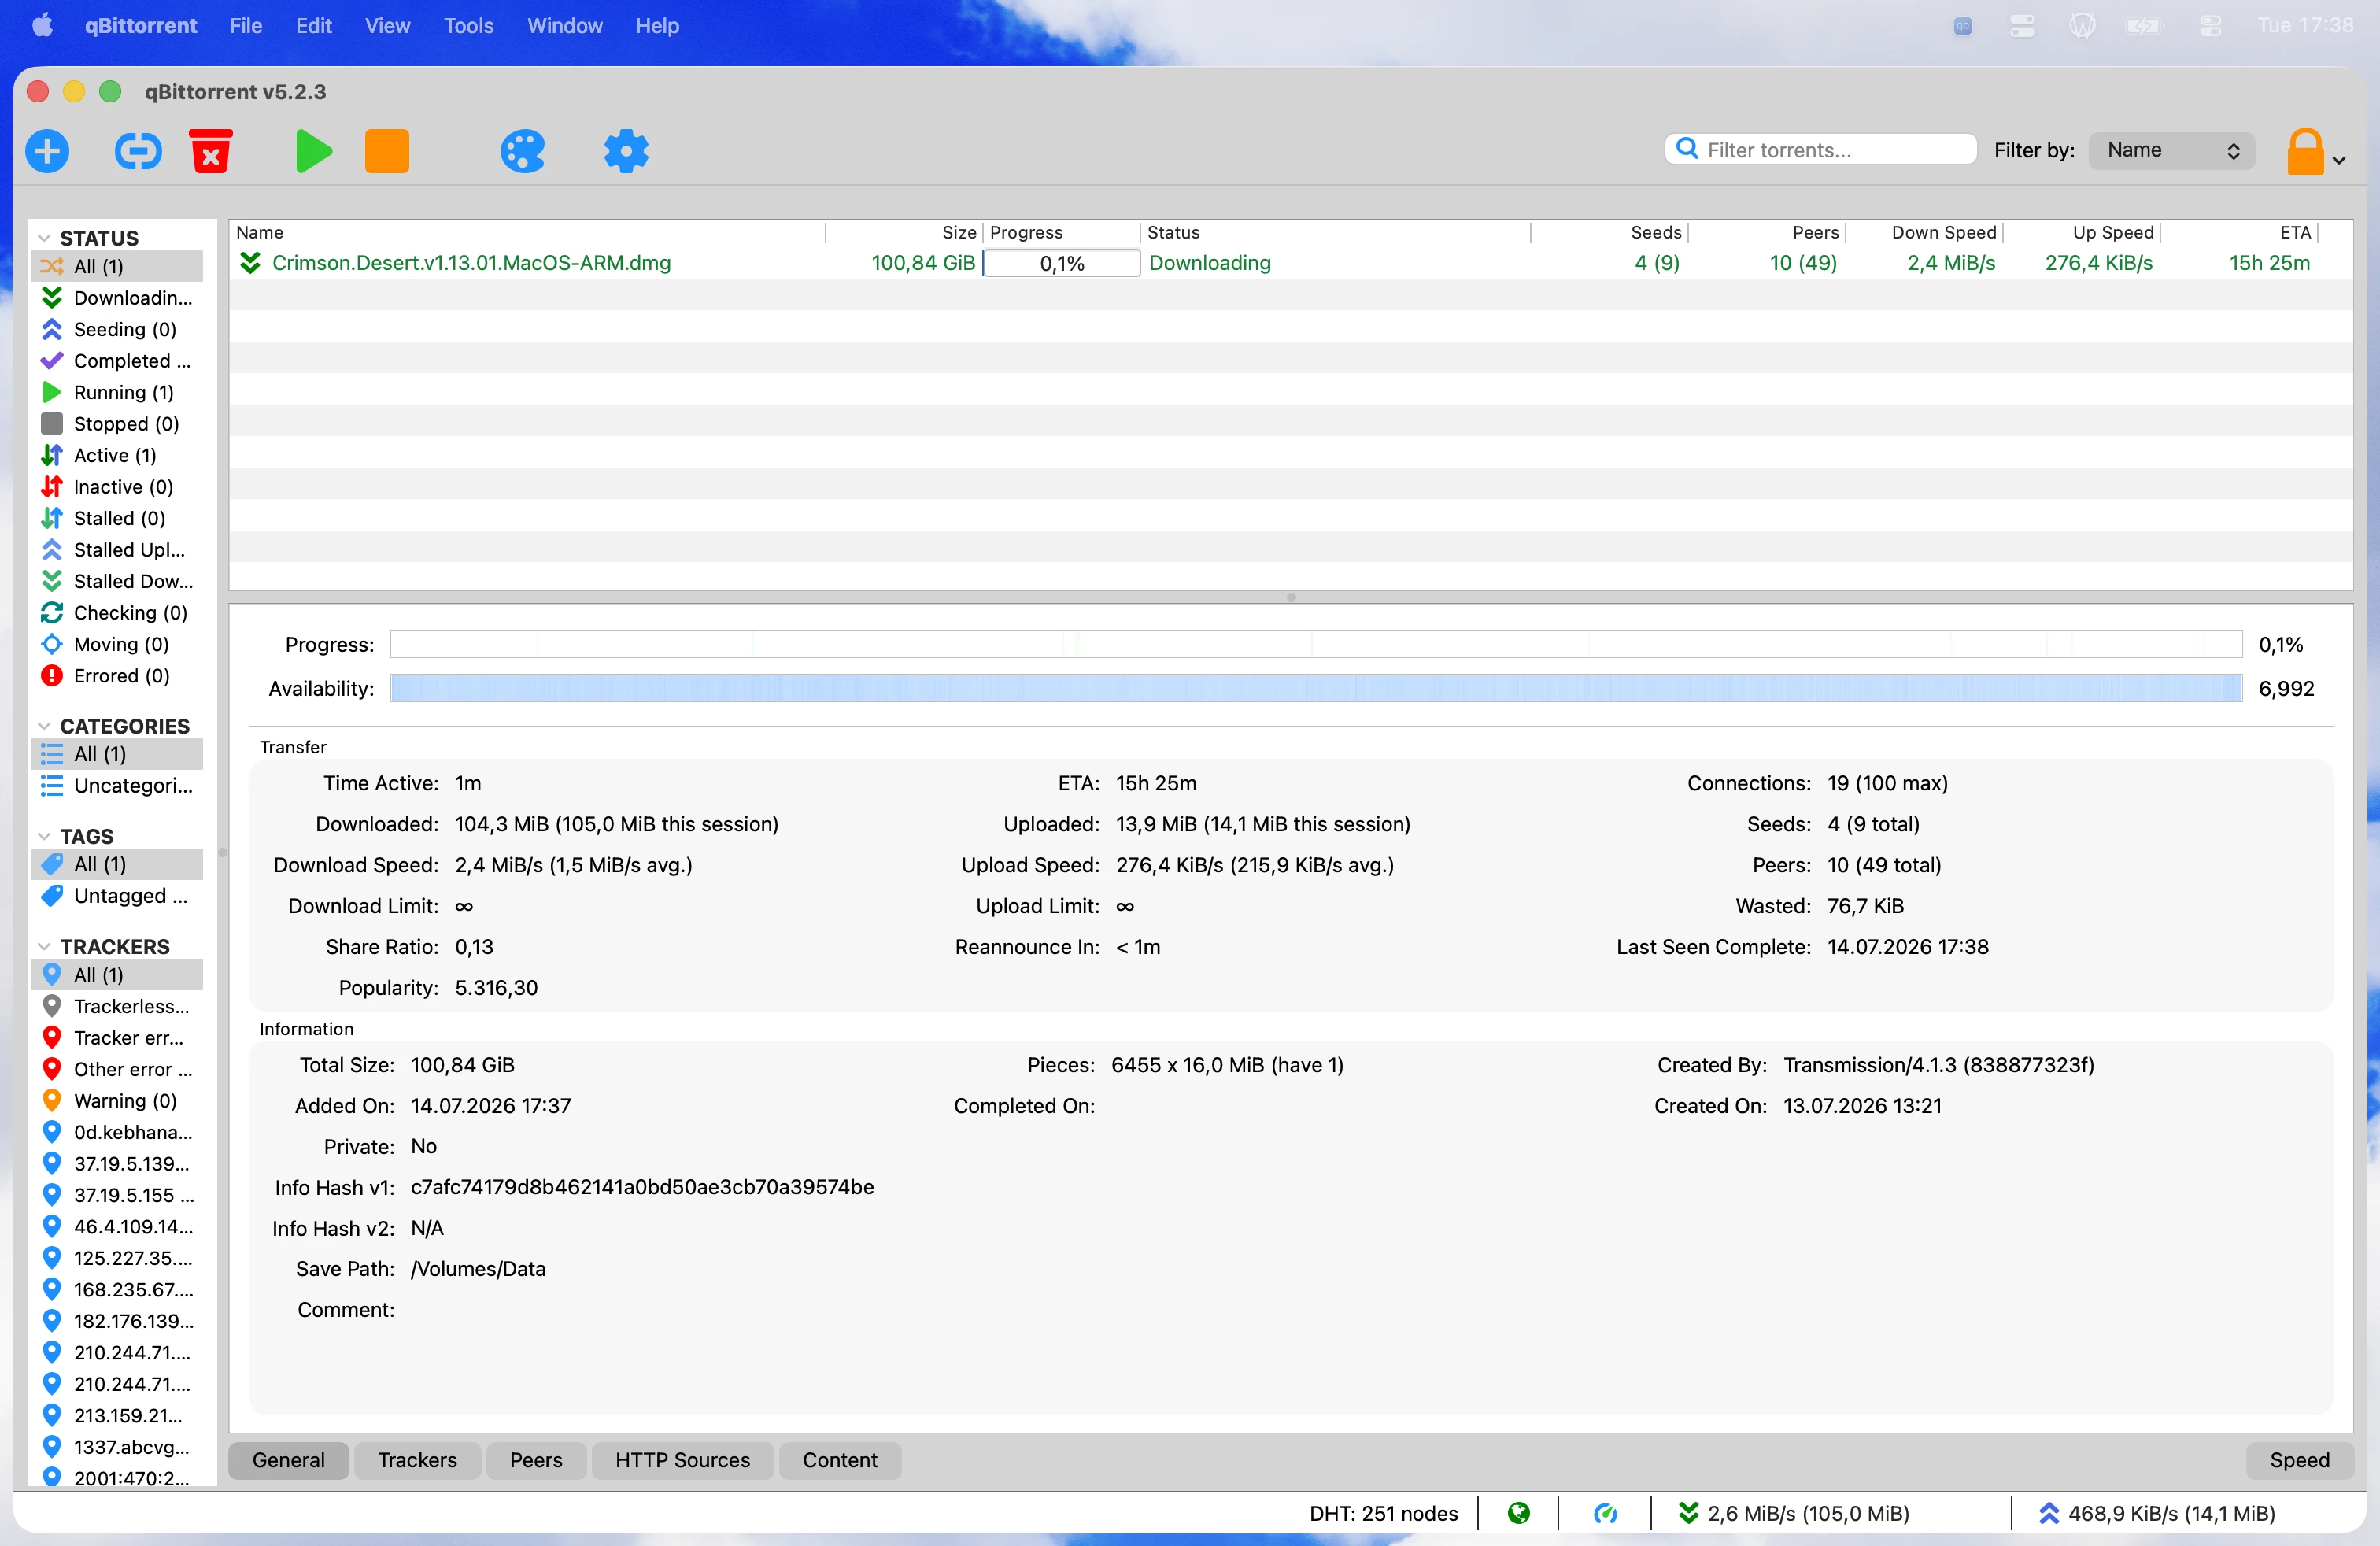Viewport: 2380px width, 1546px height.
Task: Select the Uncategorized category filter
Action: pos(118,786)
